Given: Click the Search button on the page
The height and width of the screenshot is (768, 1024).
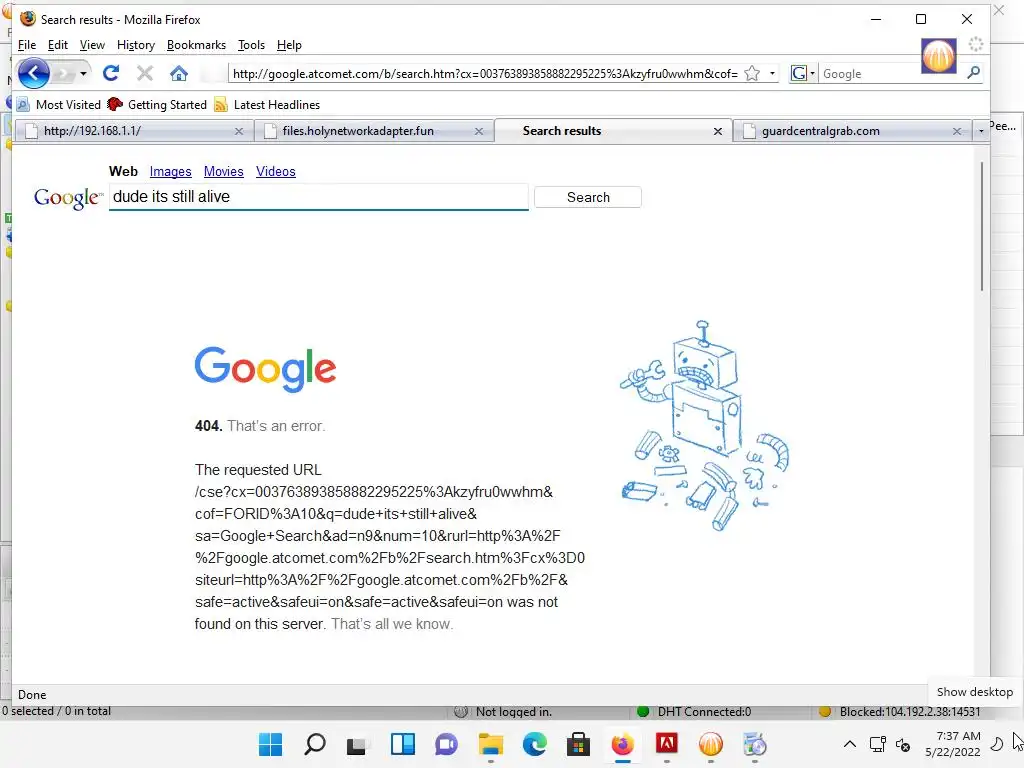Looking at the screenshot, I should 588,197.
